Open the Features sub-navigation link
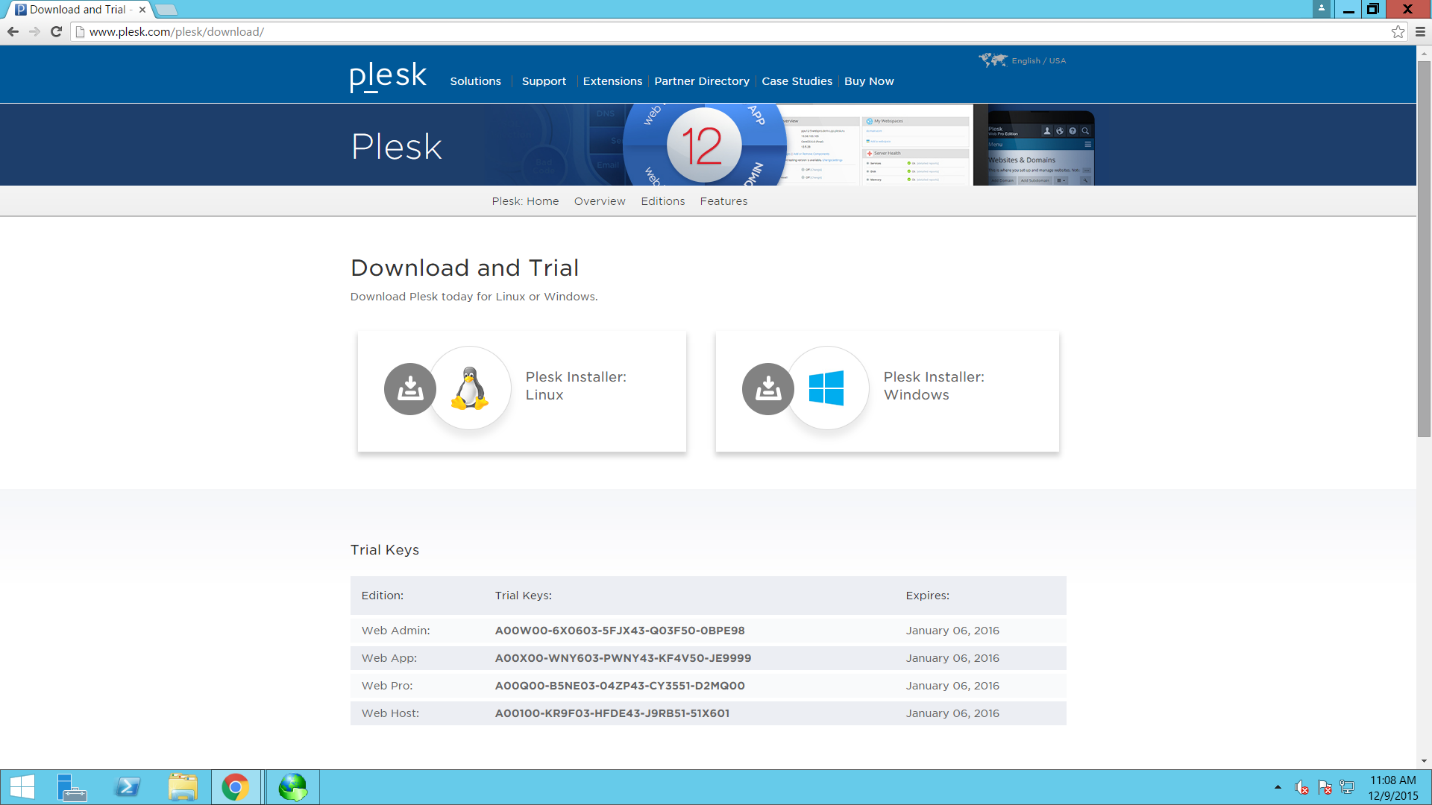 click(724, 201)
